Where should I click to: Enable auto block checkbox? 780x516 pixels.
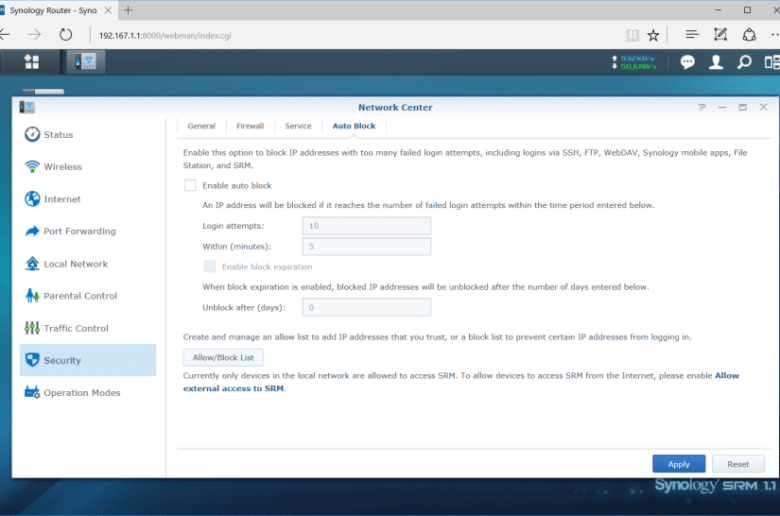[x=190, y=186]
